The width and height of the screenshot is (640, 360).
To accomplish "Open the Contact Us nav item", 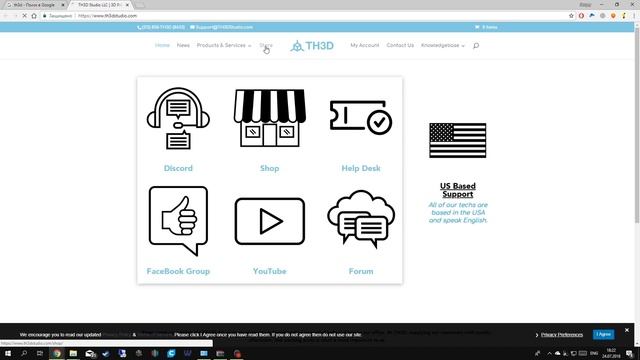I will (400, 45).
